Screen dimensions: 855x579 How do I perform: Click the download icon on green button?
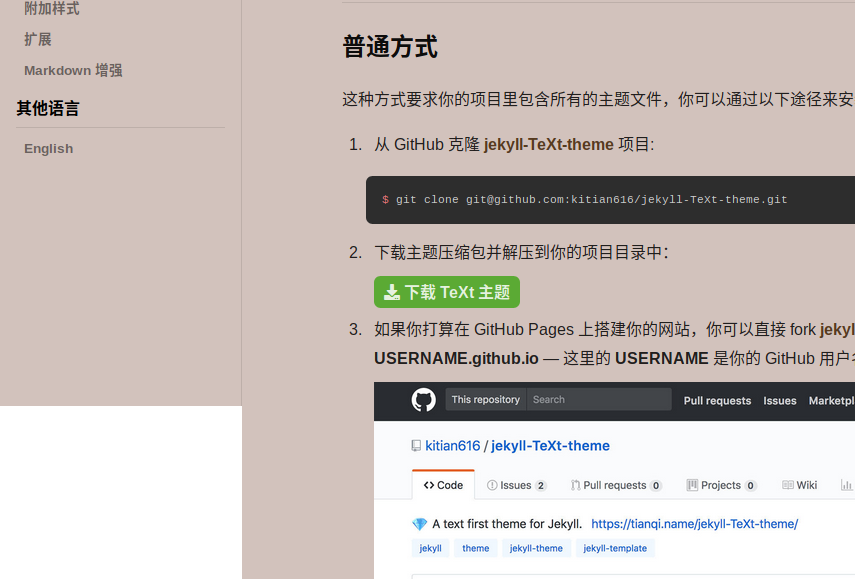tap(392, 293)
